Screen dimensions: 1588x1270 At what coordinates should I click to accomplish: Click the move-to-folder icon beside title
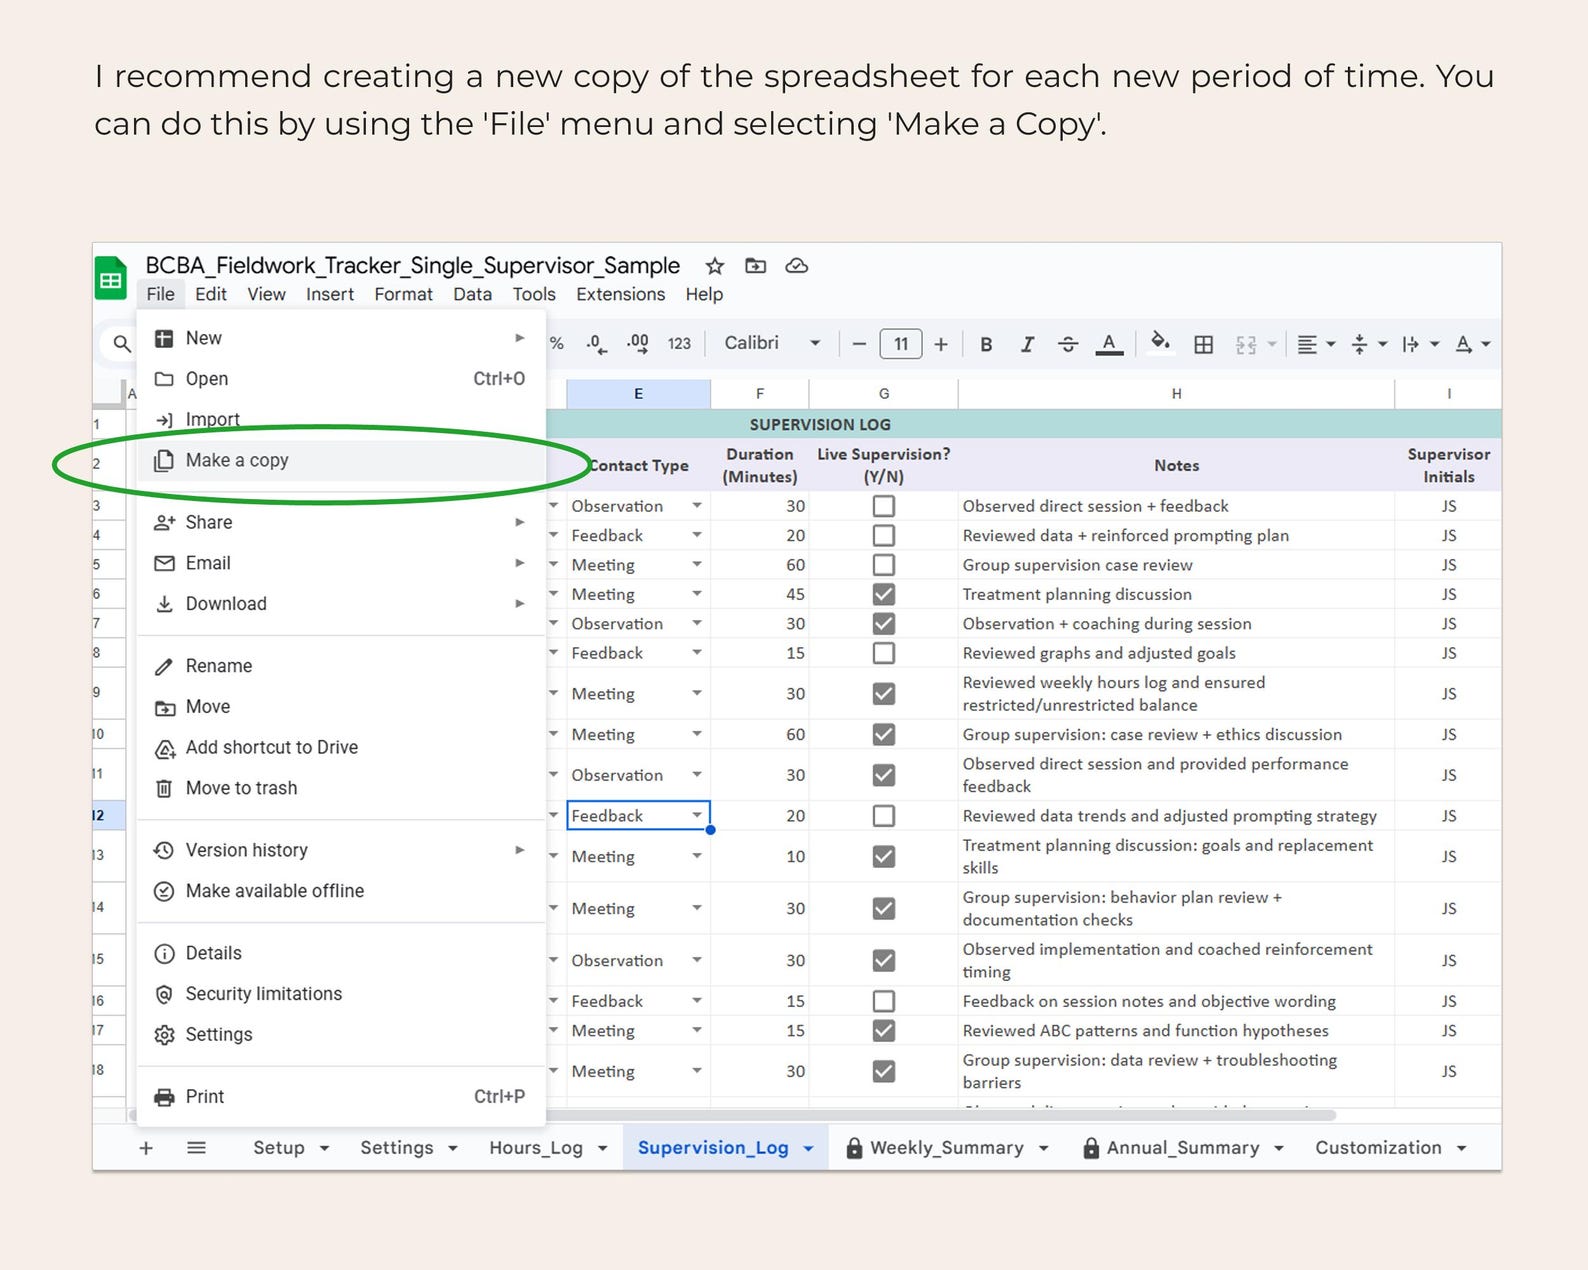[x=756, y=266]
